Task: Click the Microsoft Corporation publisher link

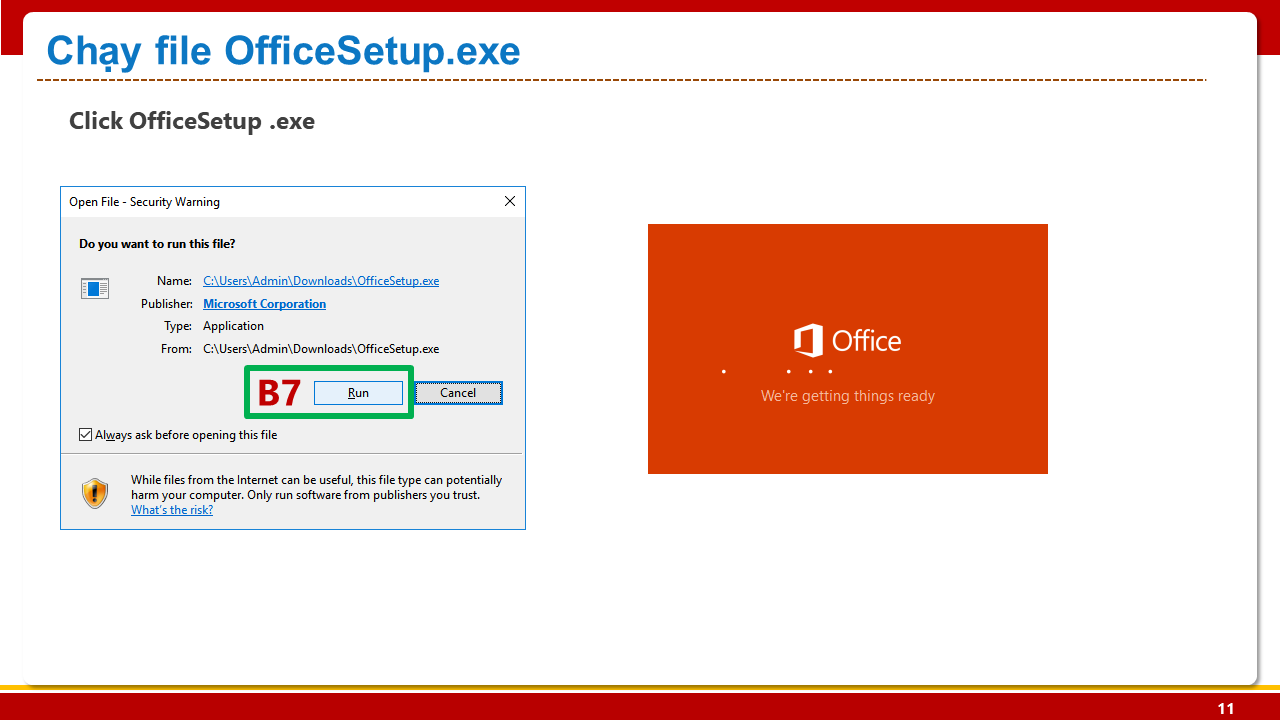Action: 264,304
